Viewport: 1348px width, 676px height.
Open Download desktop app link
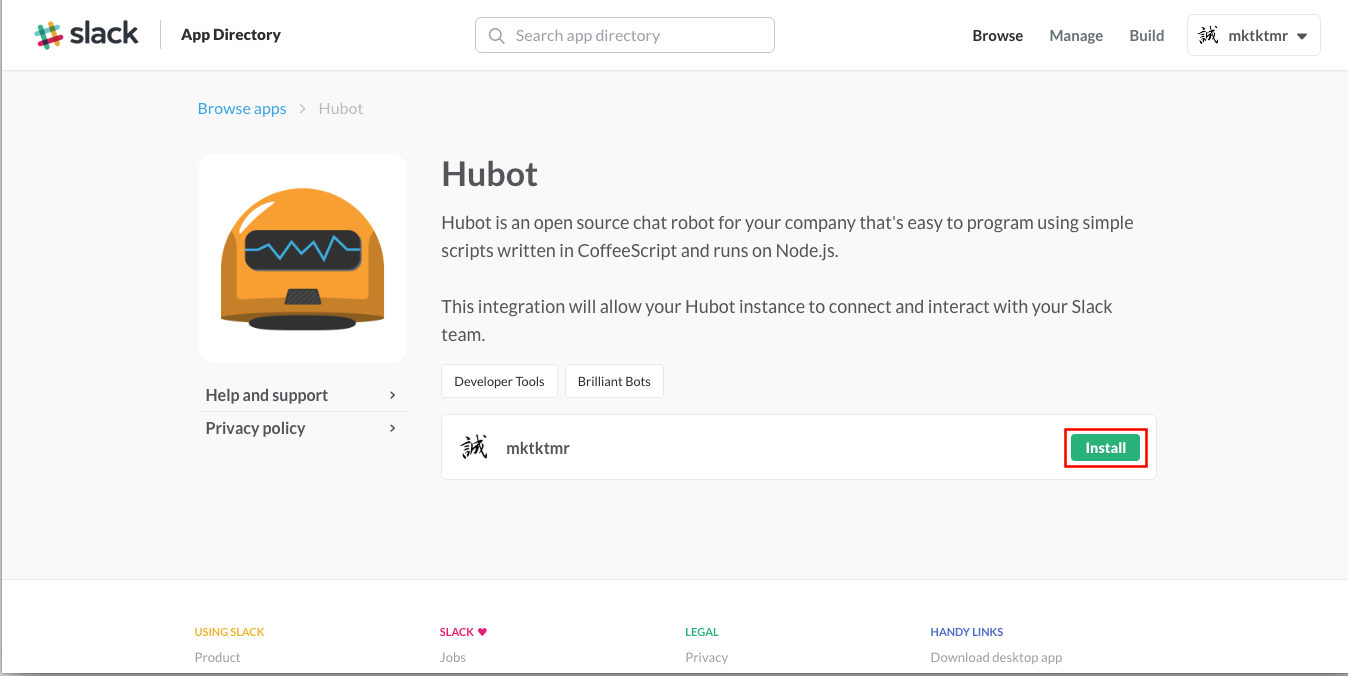(x=996, y=657)
